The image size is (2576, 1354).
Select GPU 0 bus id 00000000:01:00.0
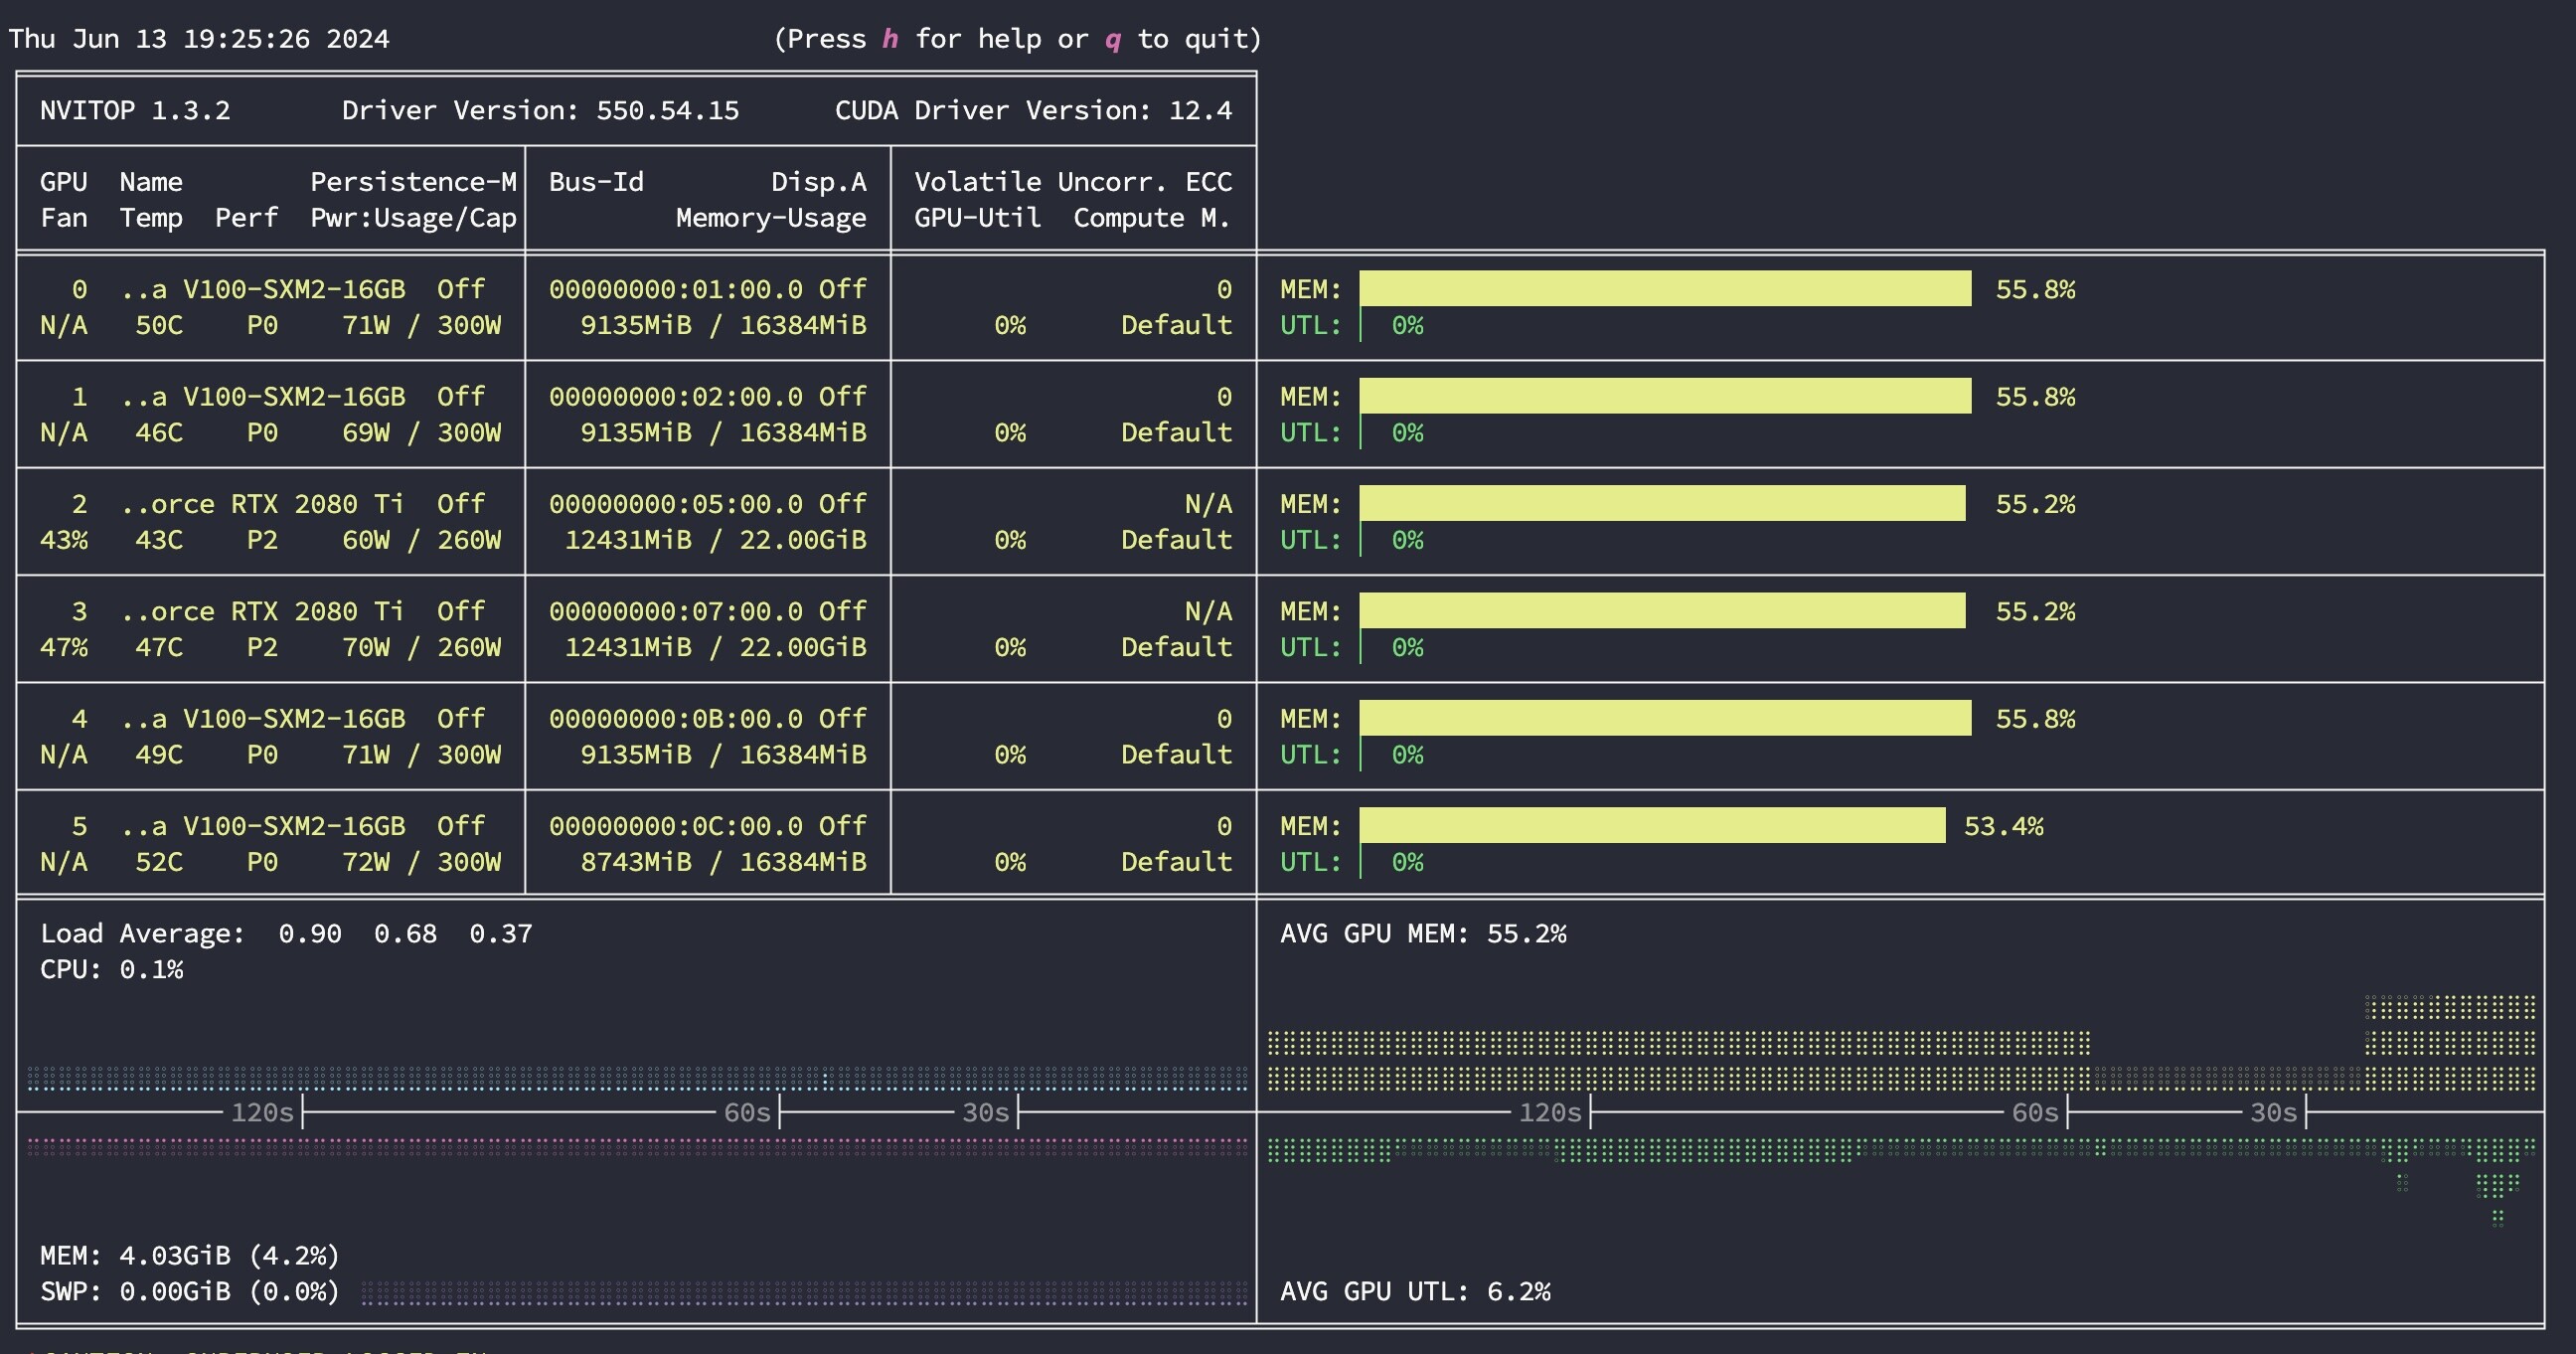pyautogui.click(x=676, y=289)
